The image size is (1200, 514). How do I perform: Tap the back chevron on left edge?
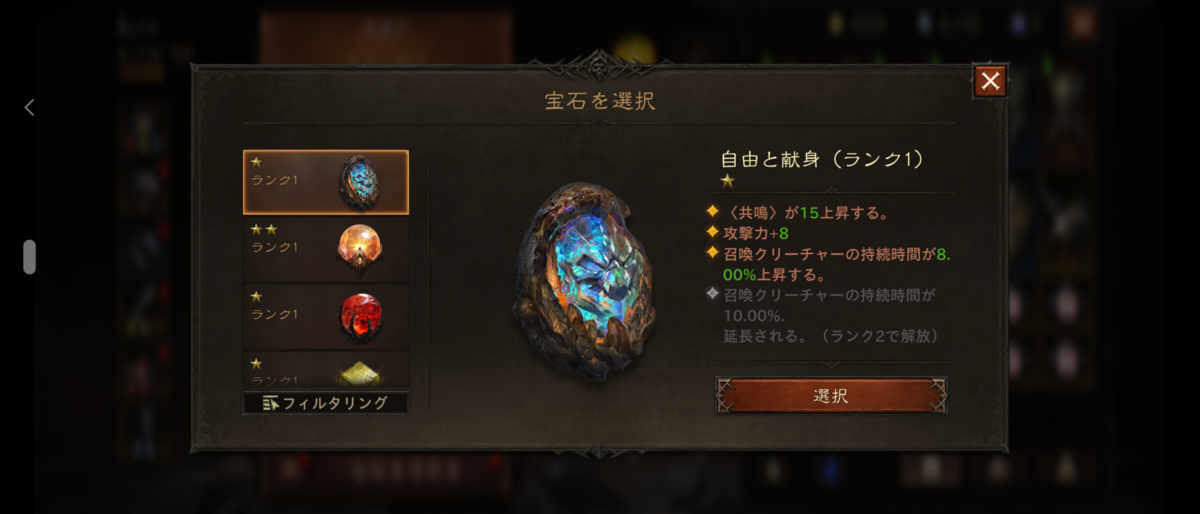(30, 107)
